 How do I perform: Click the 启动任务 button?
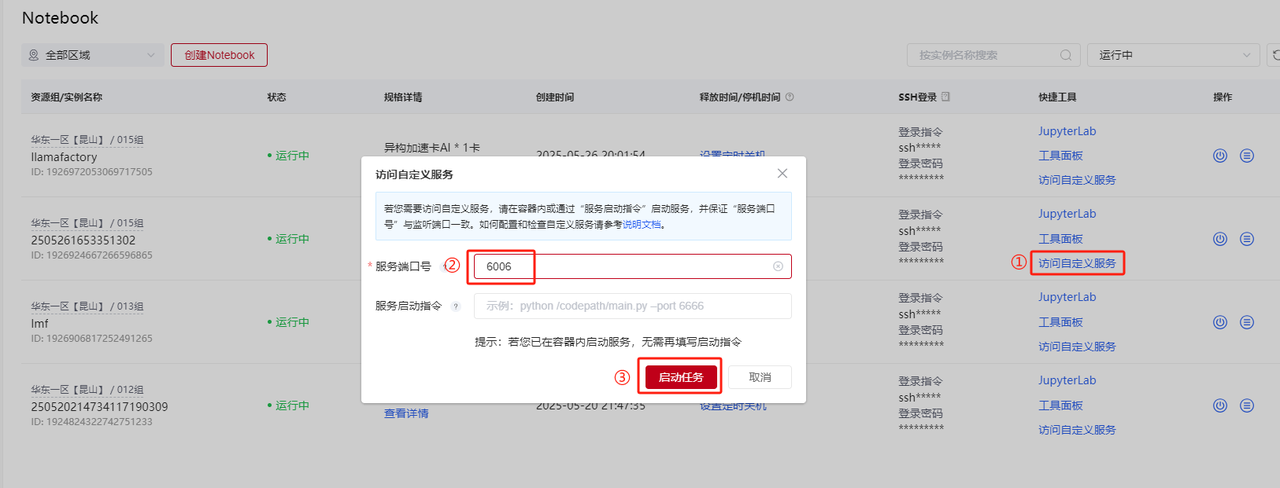point(681,377)
